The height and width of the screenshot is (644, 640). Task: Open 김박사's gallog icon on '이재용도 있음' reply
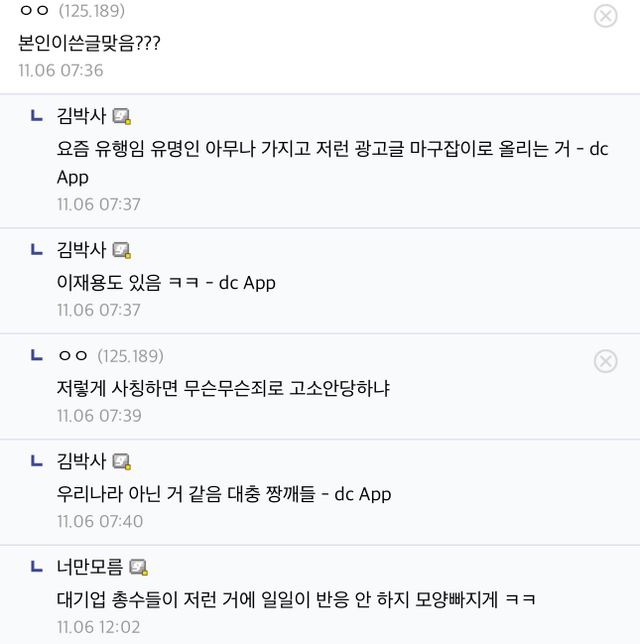pos(122,250)
